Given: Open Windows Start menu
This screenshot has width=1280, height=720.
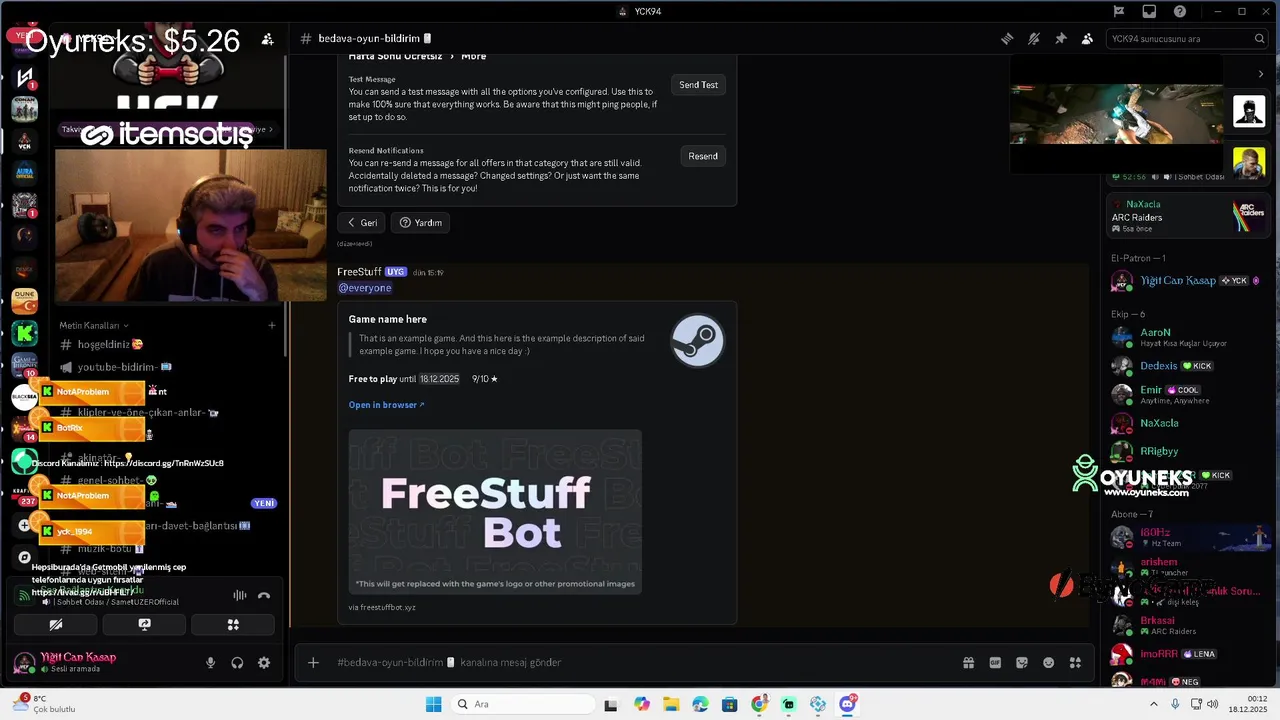Looking at the screenshot, I should click(433, 704).
